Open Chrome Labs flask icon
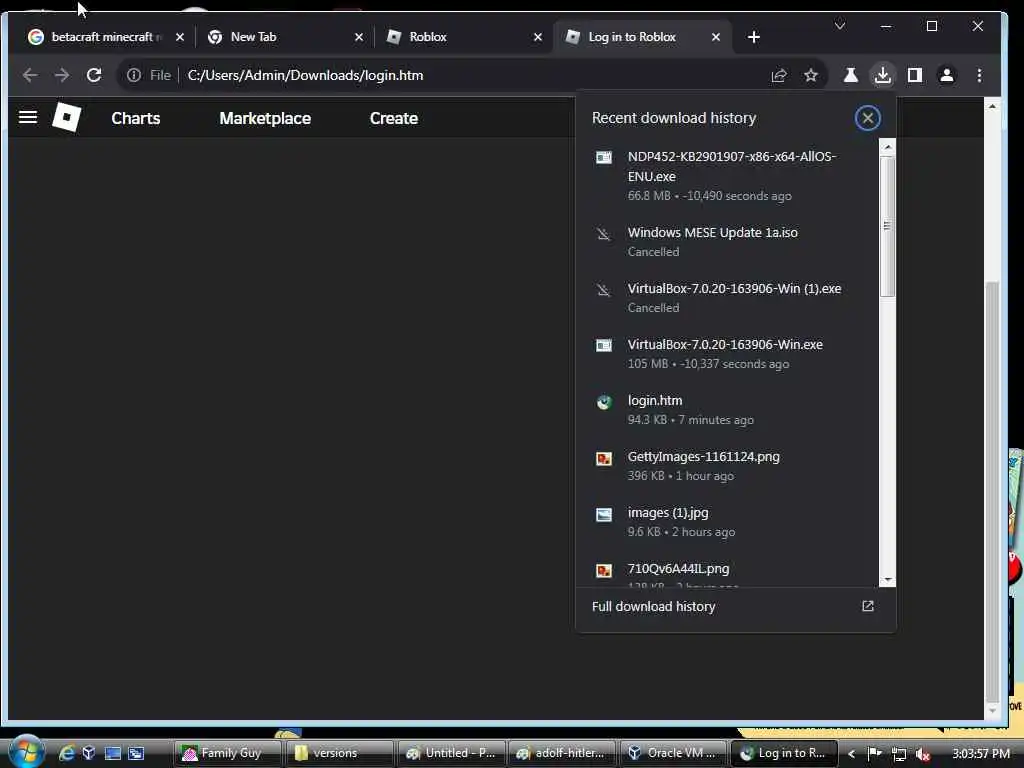Screen dimensions: 1024x768 pyautogui.click(x=850, y=76)
